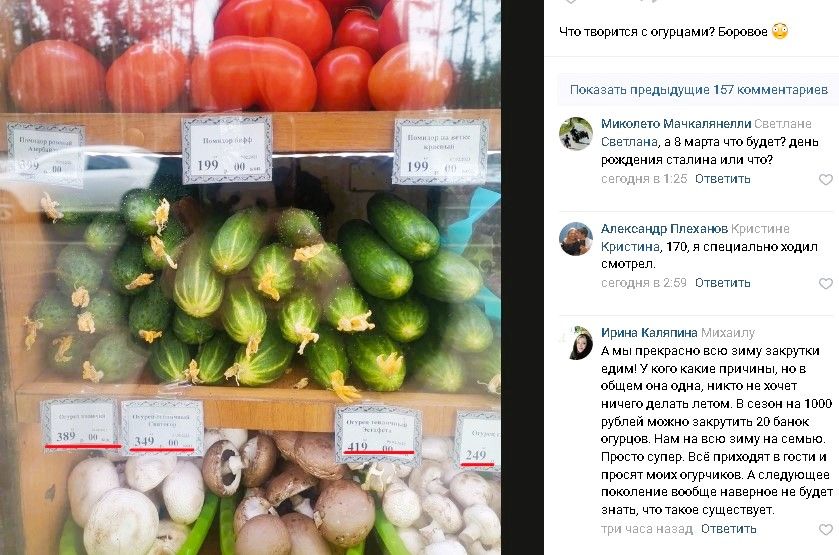The image size is (839, 555).
Task: Open Ирина Каляпина name link
Action: point(649,333)
